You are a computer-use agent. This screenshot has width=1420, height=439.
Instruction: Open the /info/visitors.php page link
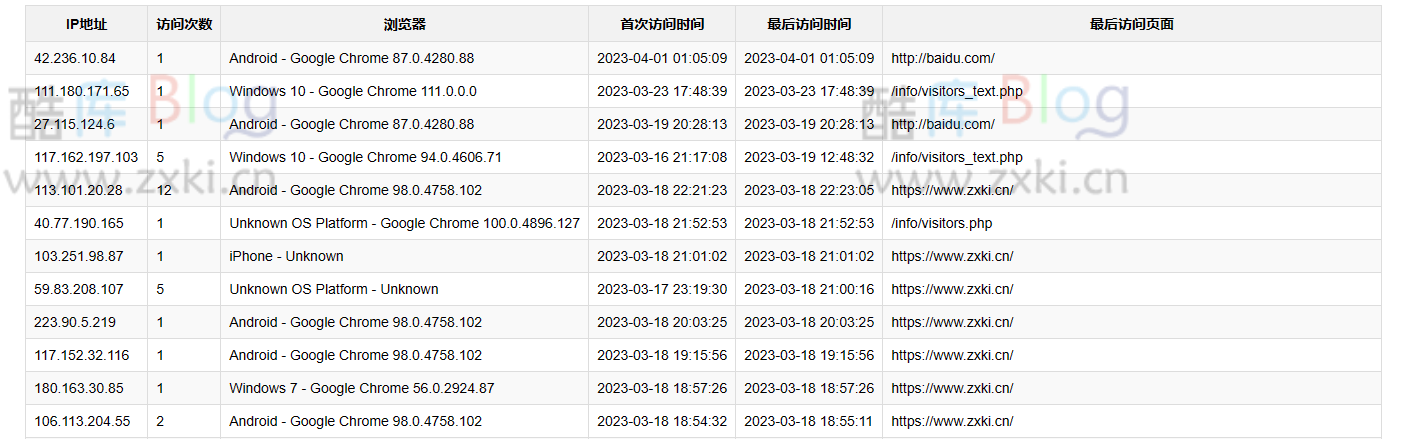coord(941,223)
